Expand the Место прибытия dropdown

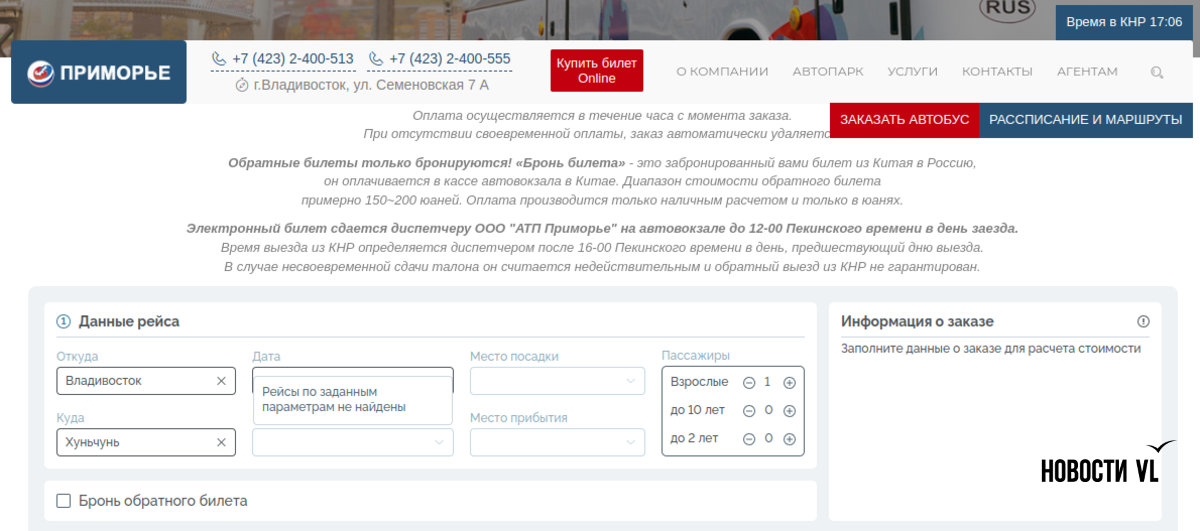click(557, 442)
